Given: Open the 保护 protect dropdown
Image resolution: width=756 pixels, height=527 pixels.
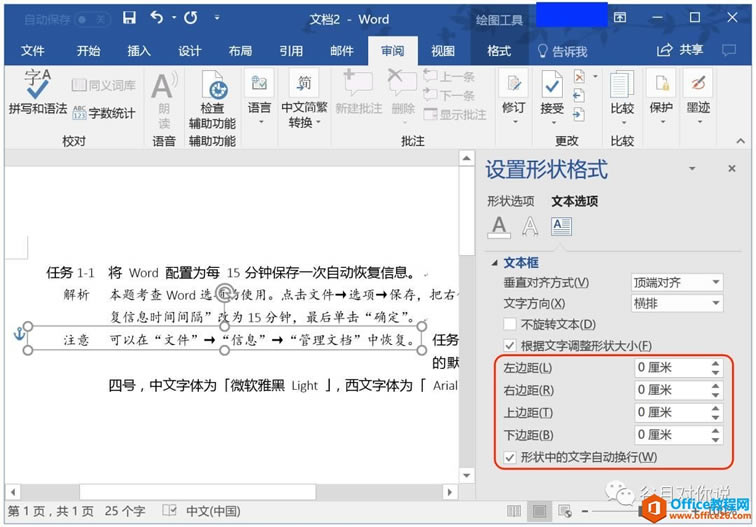Looking at the screenshot, I should pos(661,98).
